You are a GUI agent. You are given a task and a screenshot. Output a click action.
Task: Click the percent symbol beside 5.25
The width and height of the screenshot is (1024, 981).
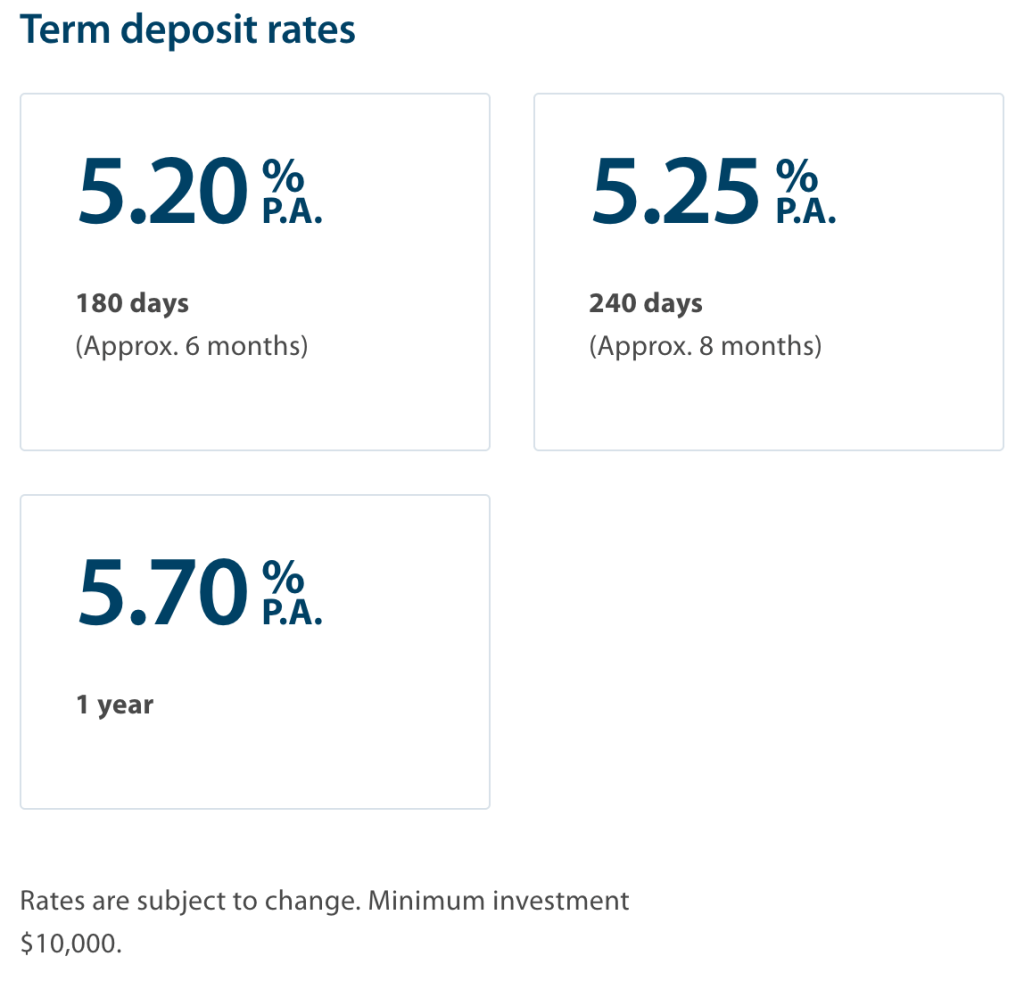point(796,176)
